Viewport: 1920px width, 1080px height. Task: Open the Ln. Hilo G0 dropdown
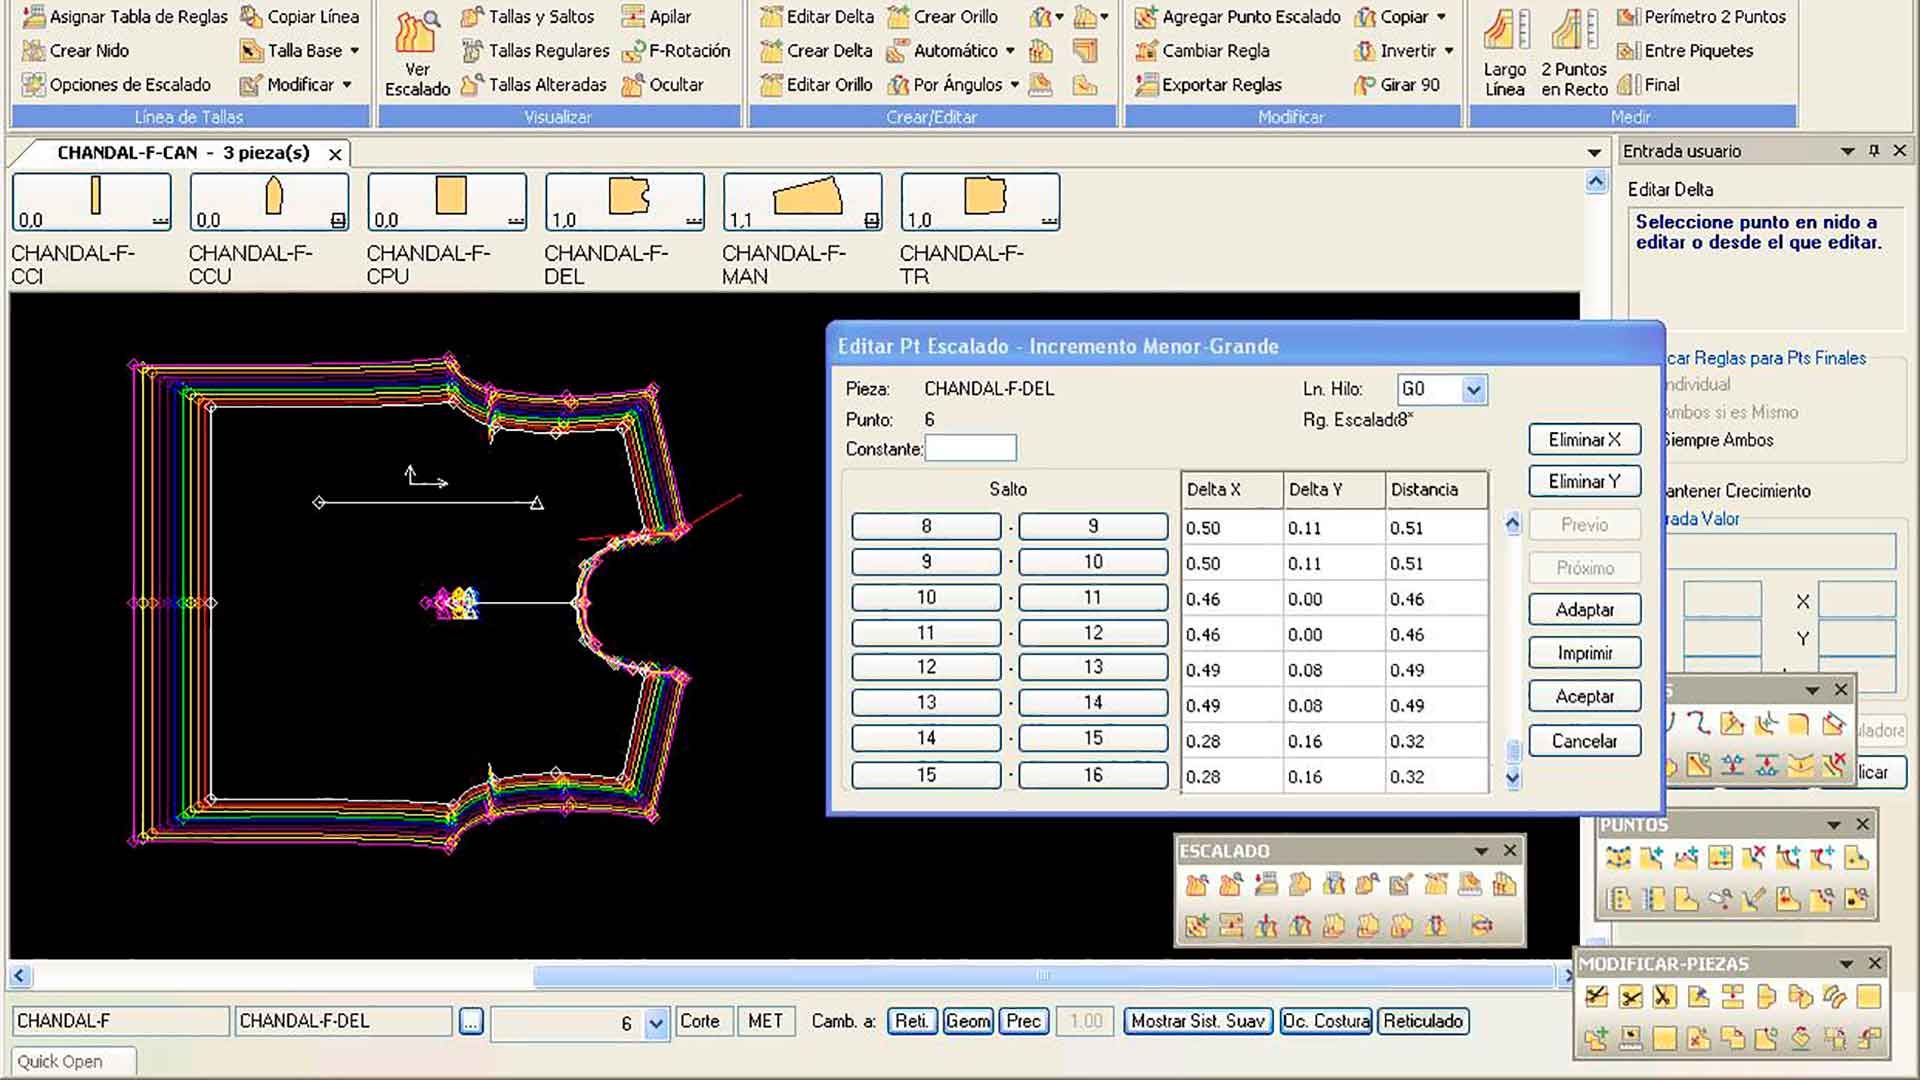[x=1473, y=390]
